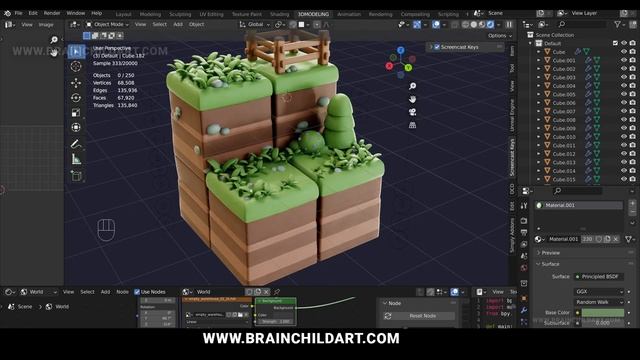Adjust the Strength value on Background node
Screen dimensions: 640x360
[x=277, y=322]
